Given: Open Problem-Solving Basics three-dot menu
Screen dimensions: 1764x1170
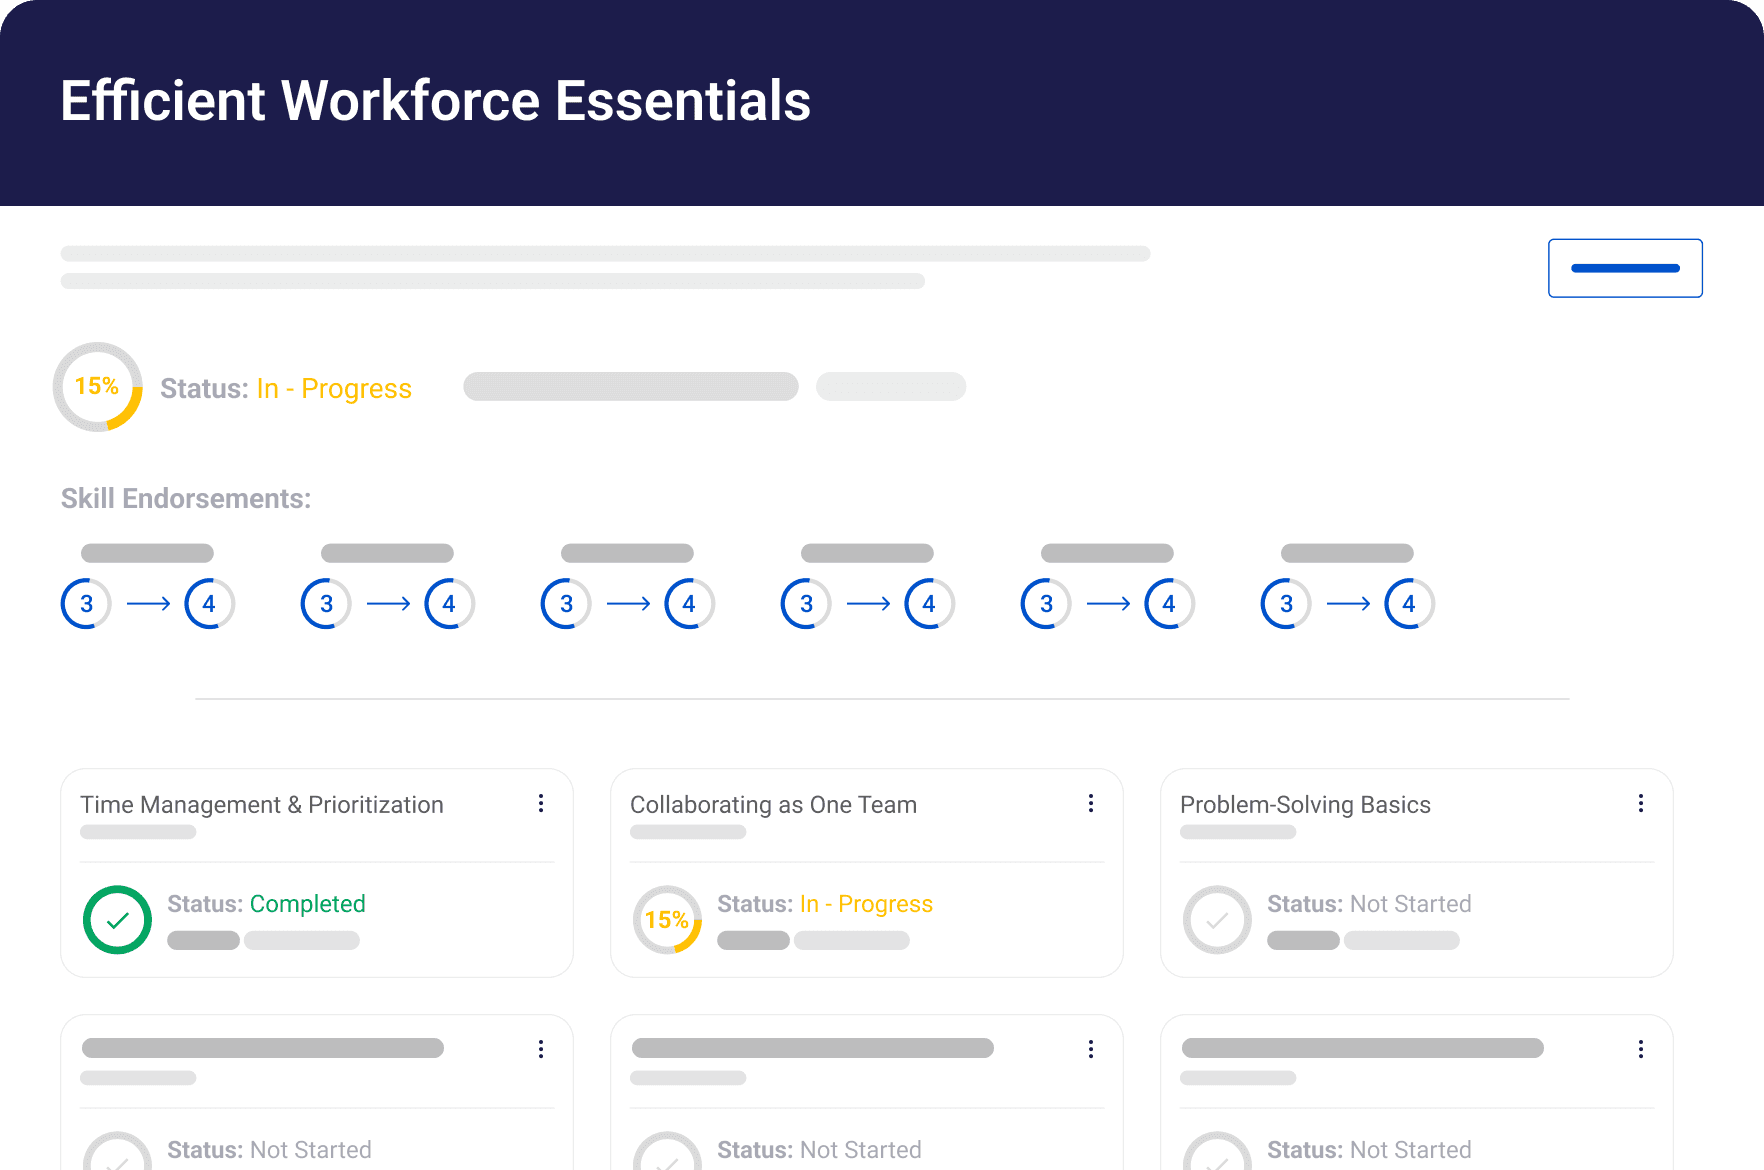Looking at the screenshot, I should click(x=1641, y=803).
